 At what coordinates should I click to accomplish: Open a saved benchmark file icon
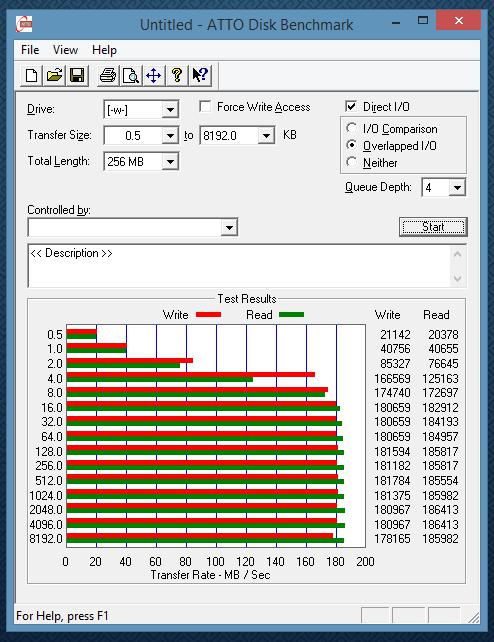(x=54, y=75)
